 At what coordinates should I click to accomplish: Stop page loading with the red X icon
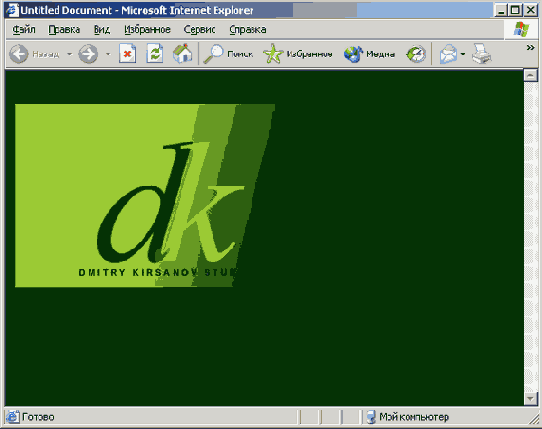pos(127,54)
